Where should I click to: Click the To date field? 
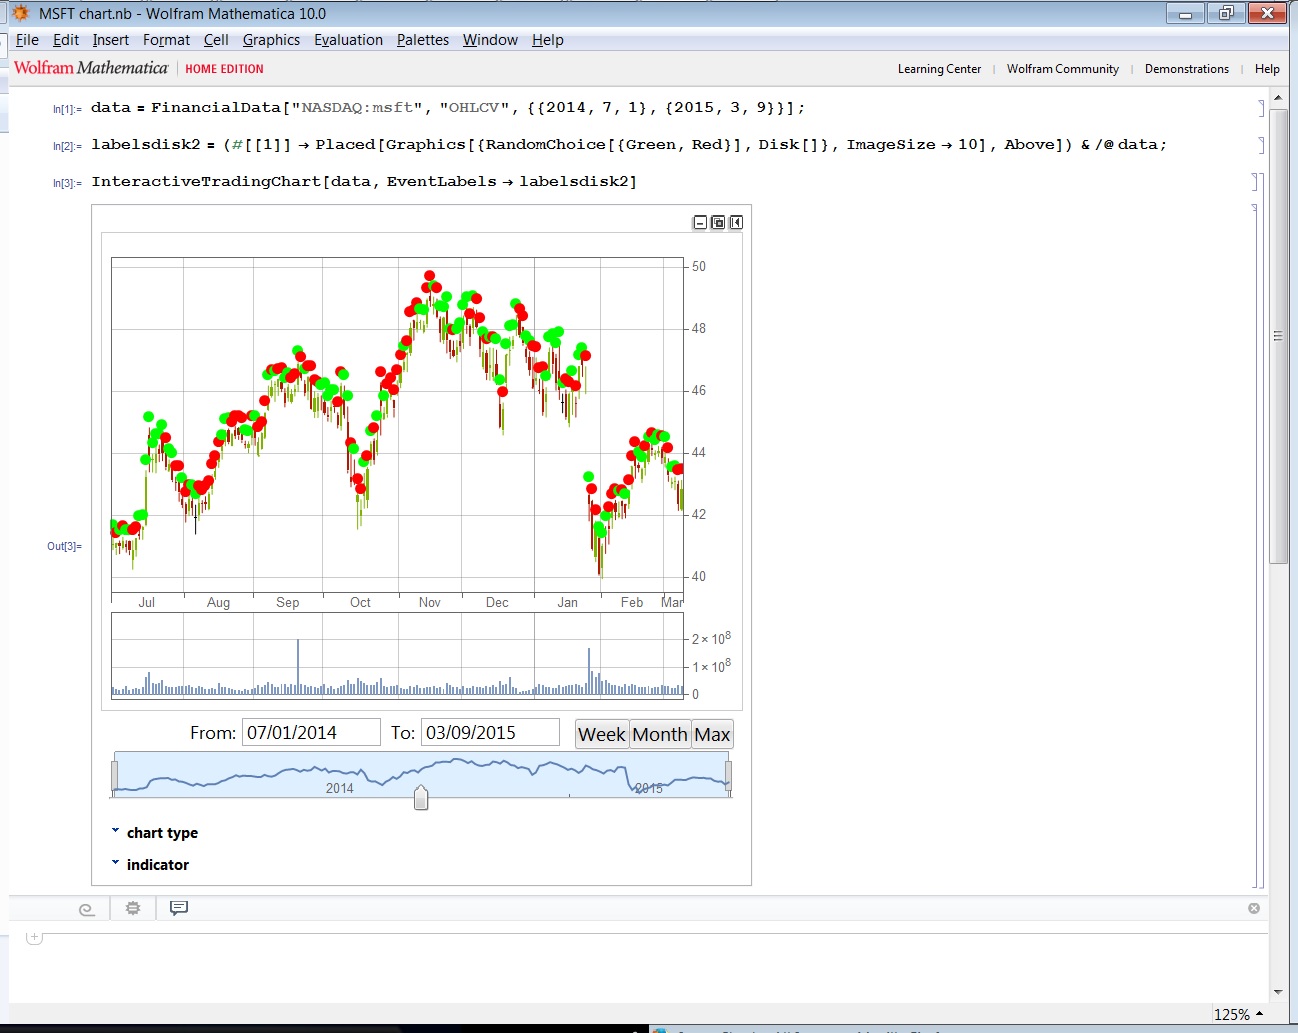click(x=490, y=732)
